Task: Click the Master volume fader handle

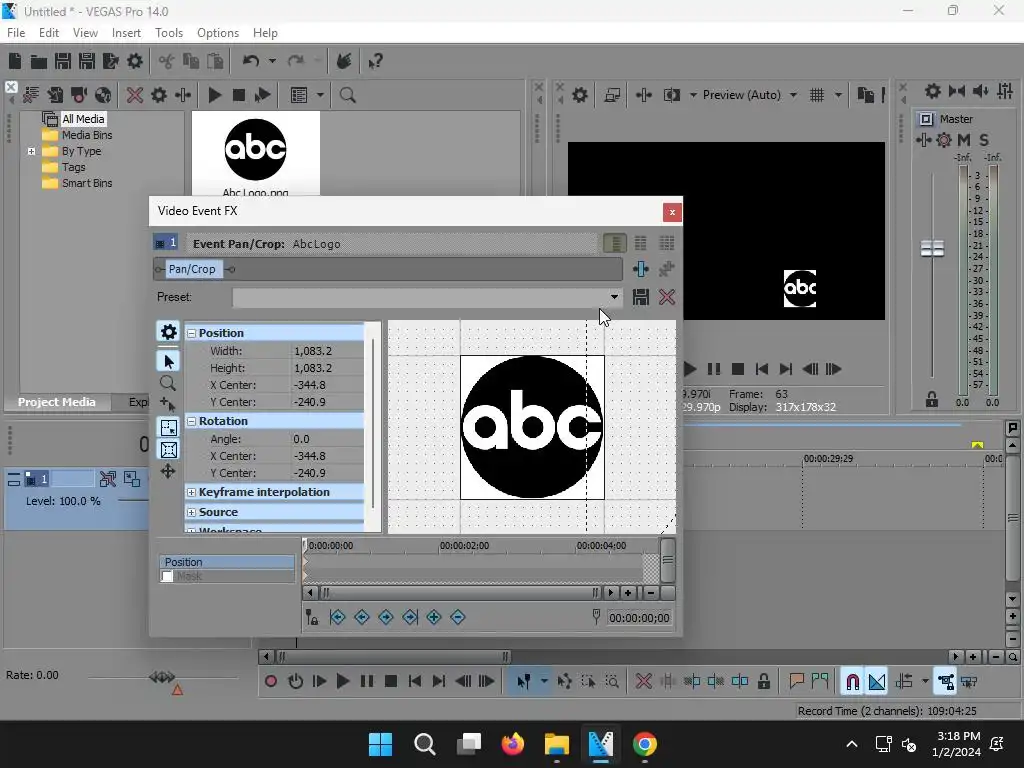Action: 932,248
